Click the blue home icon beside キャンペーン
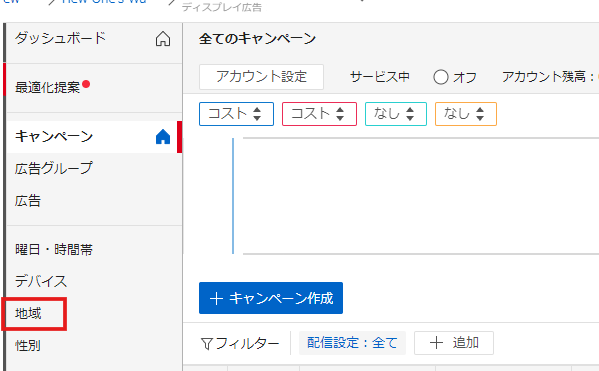The height and width of the screenshot is (371, 599). 163,136
